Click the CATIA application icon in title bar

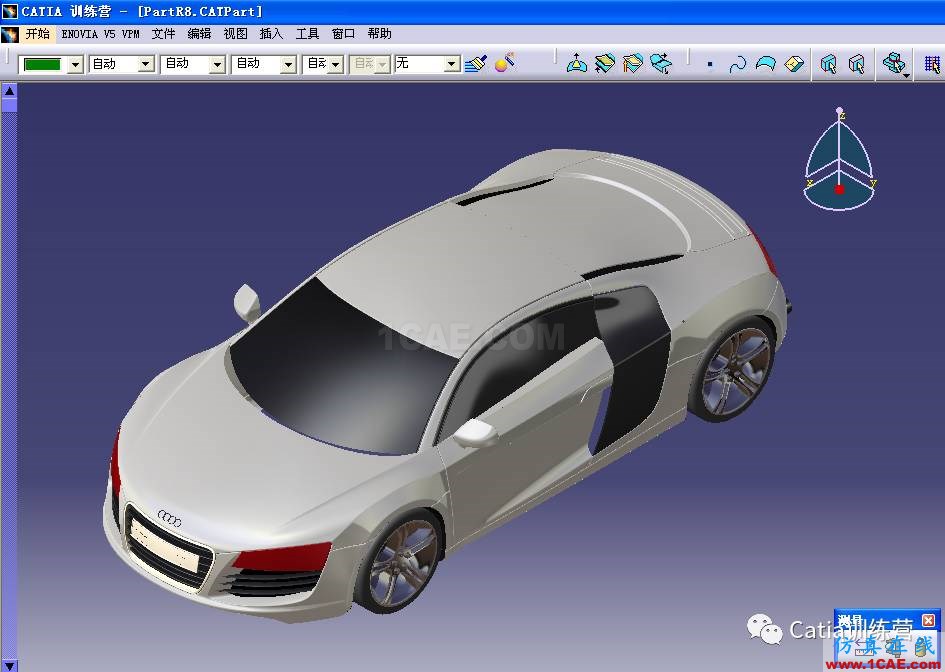(10, 11)
